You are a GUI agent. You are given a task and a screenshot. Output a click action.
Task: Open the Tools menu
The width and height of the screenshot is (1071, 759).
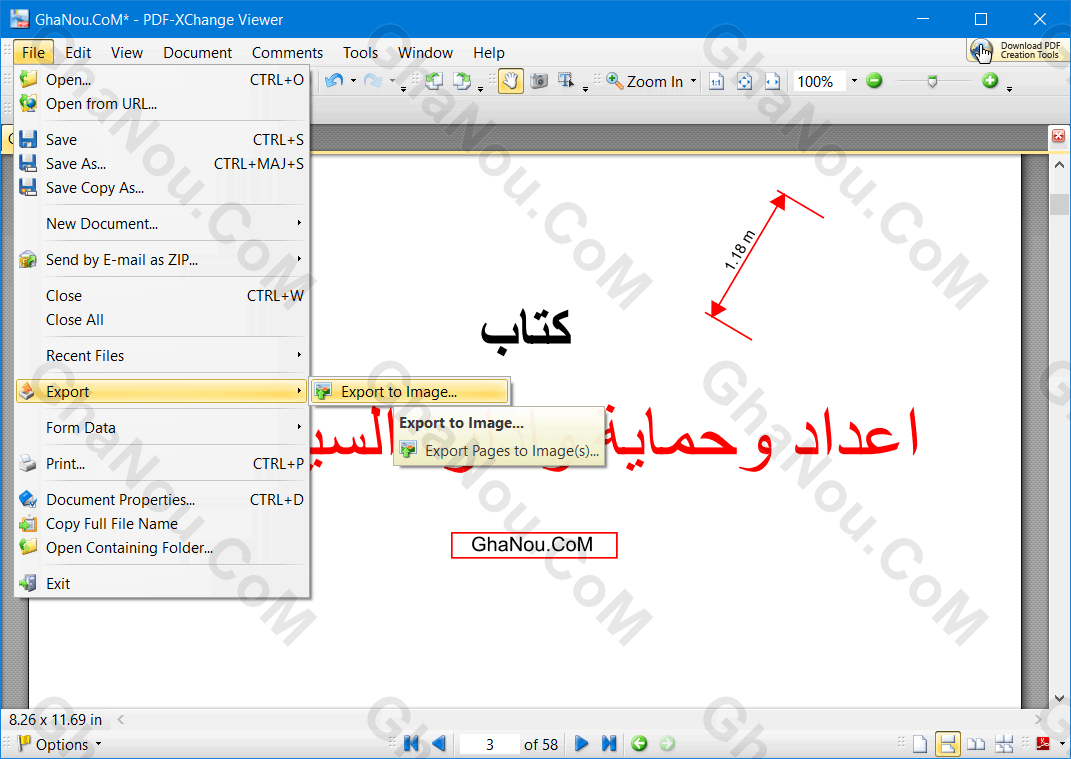(360, 53)
